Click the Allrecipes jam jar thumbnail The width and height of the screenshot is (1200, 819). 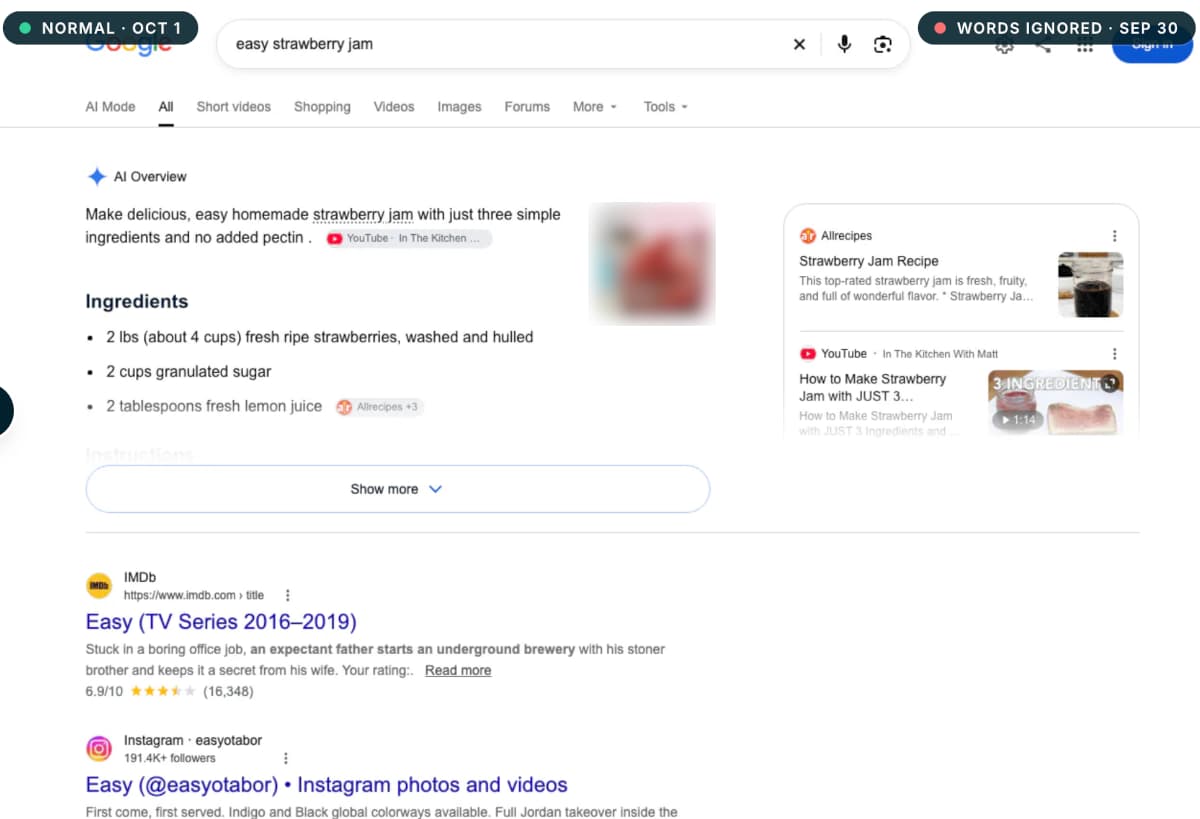click(1090, 284)
